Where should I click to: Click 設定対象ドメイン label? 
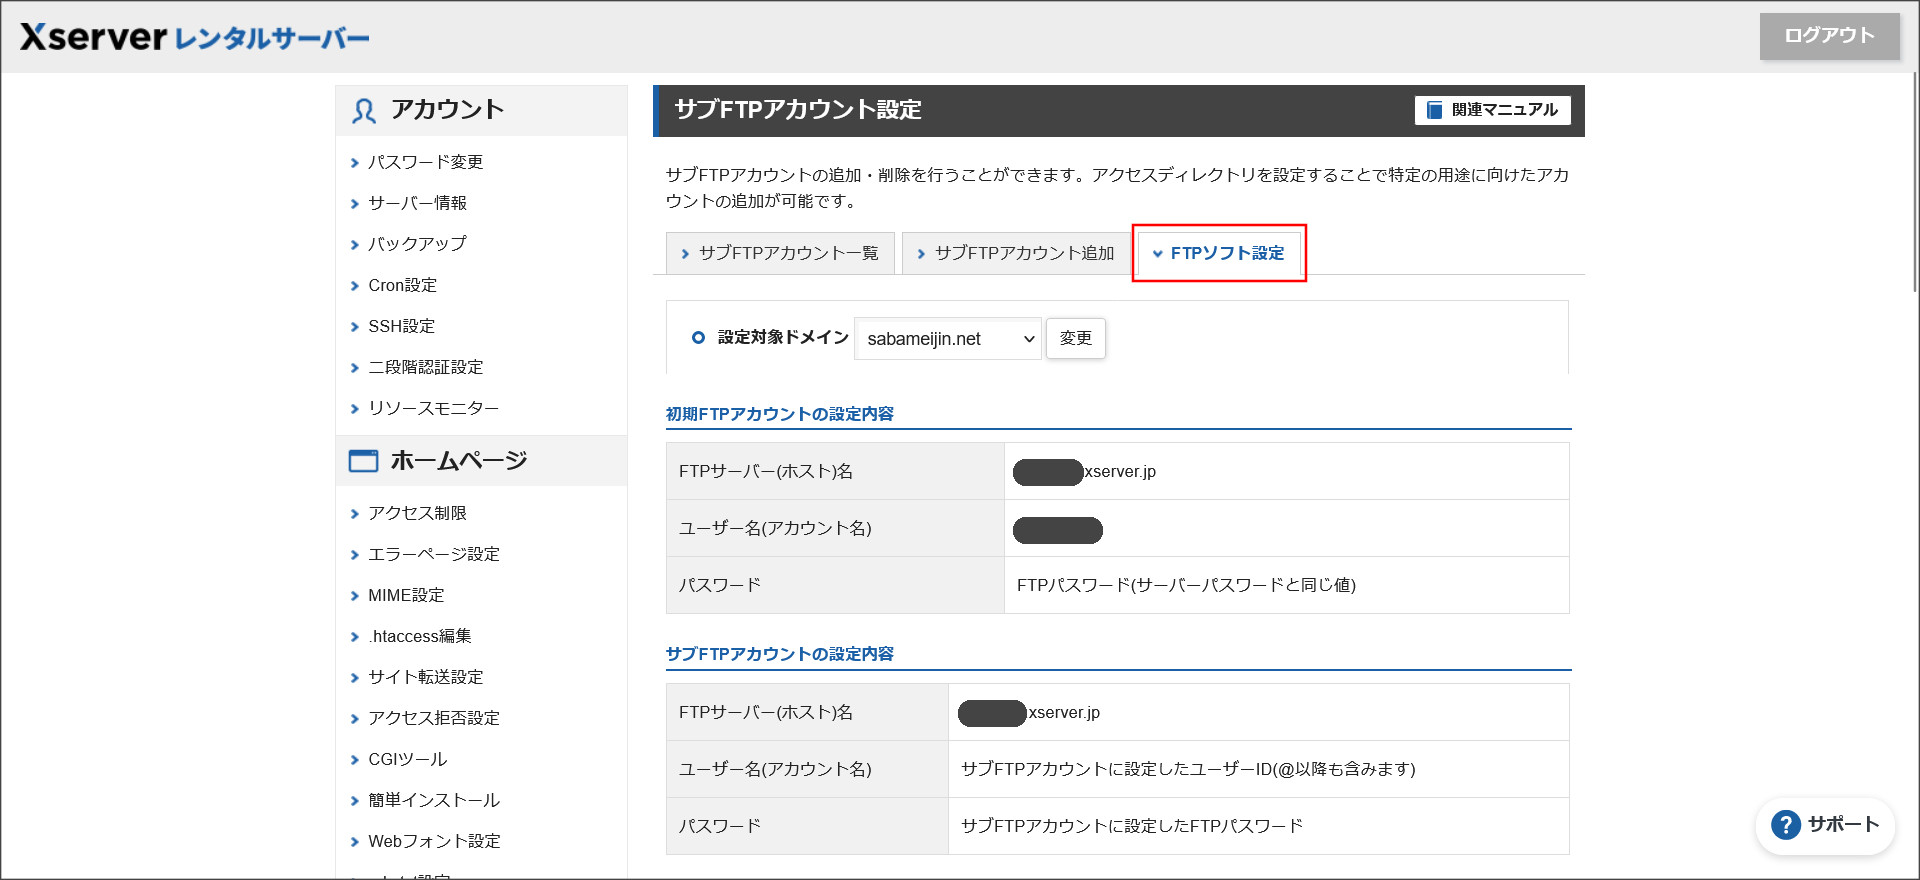click(783, 337)
